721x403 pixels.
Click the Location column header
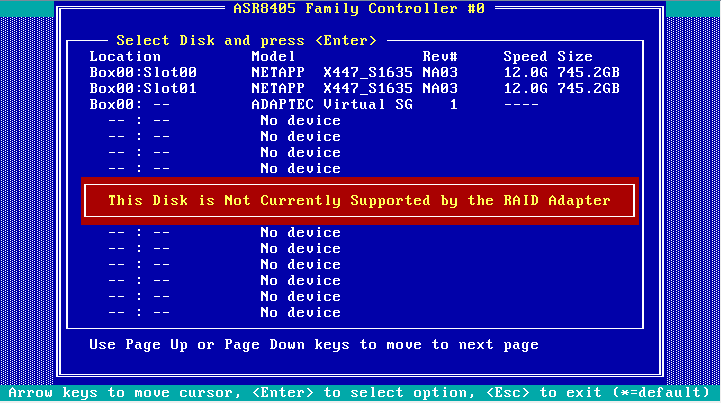125,57
